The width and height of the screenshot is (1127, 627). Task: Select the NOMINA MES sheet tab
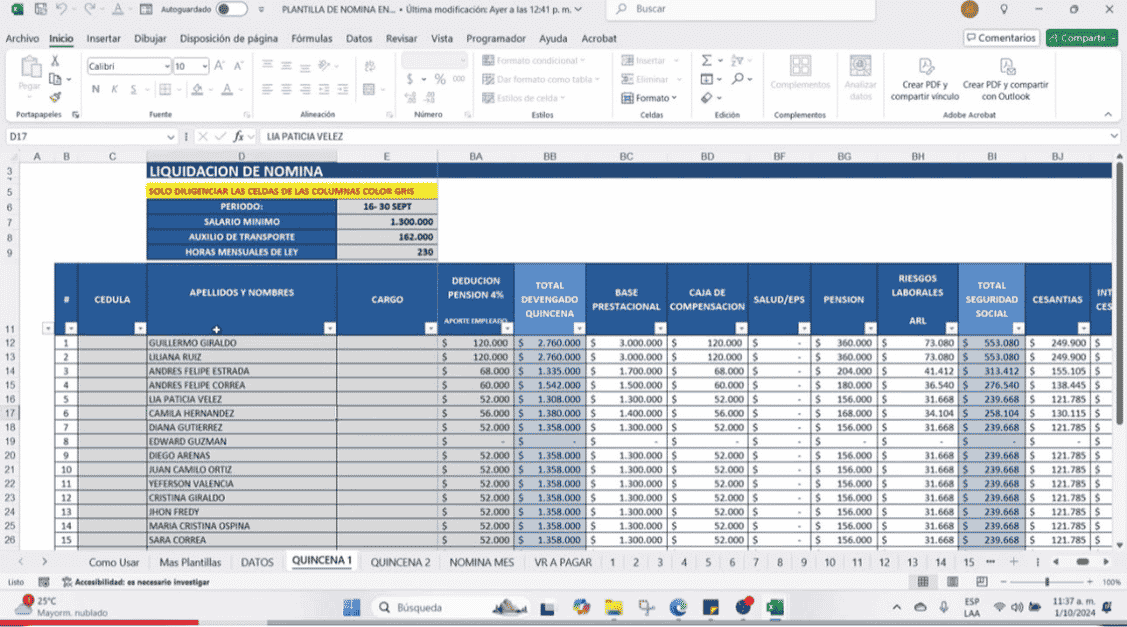click(x=482, y=562)
